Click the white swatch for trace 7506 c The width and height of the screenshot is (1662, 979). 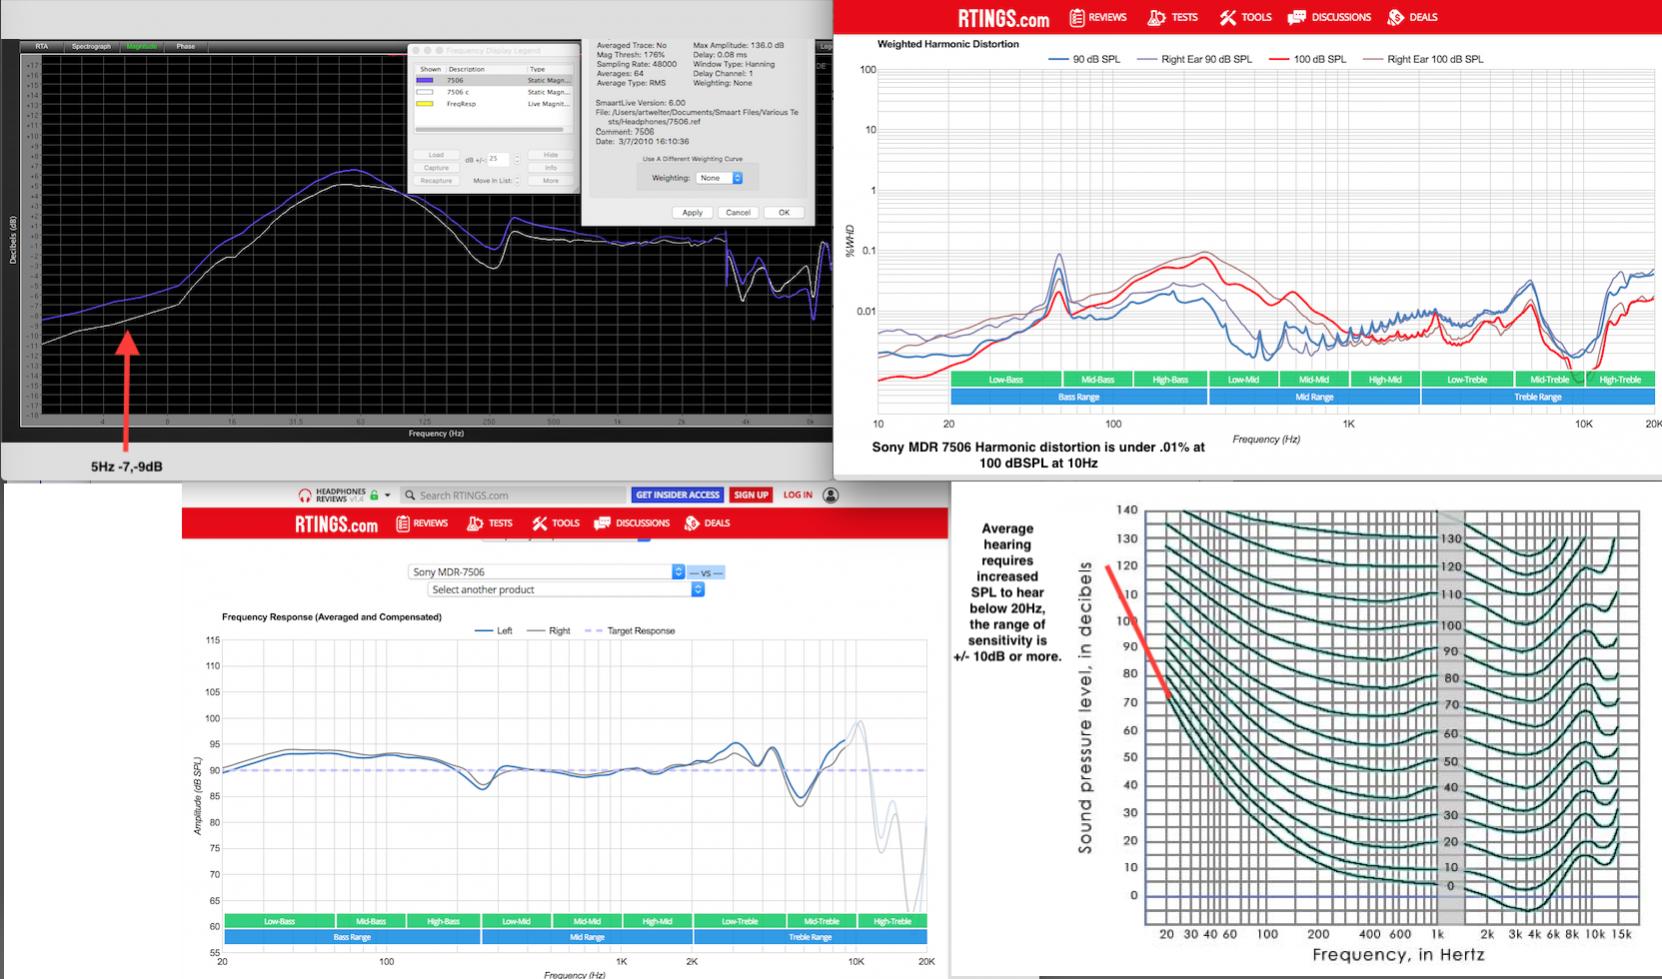425,92
